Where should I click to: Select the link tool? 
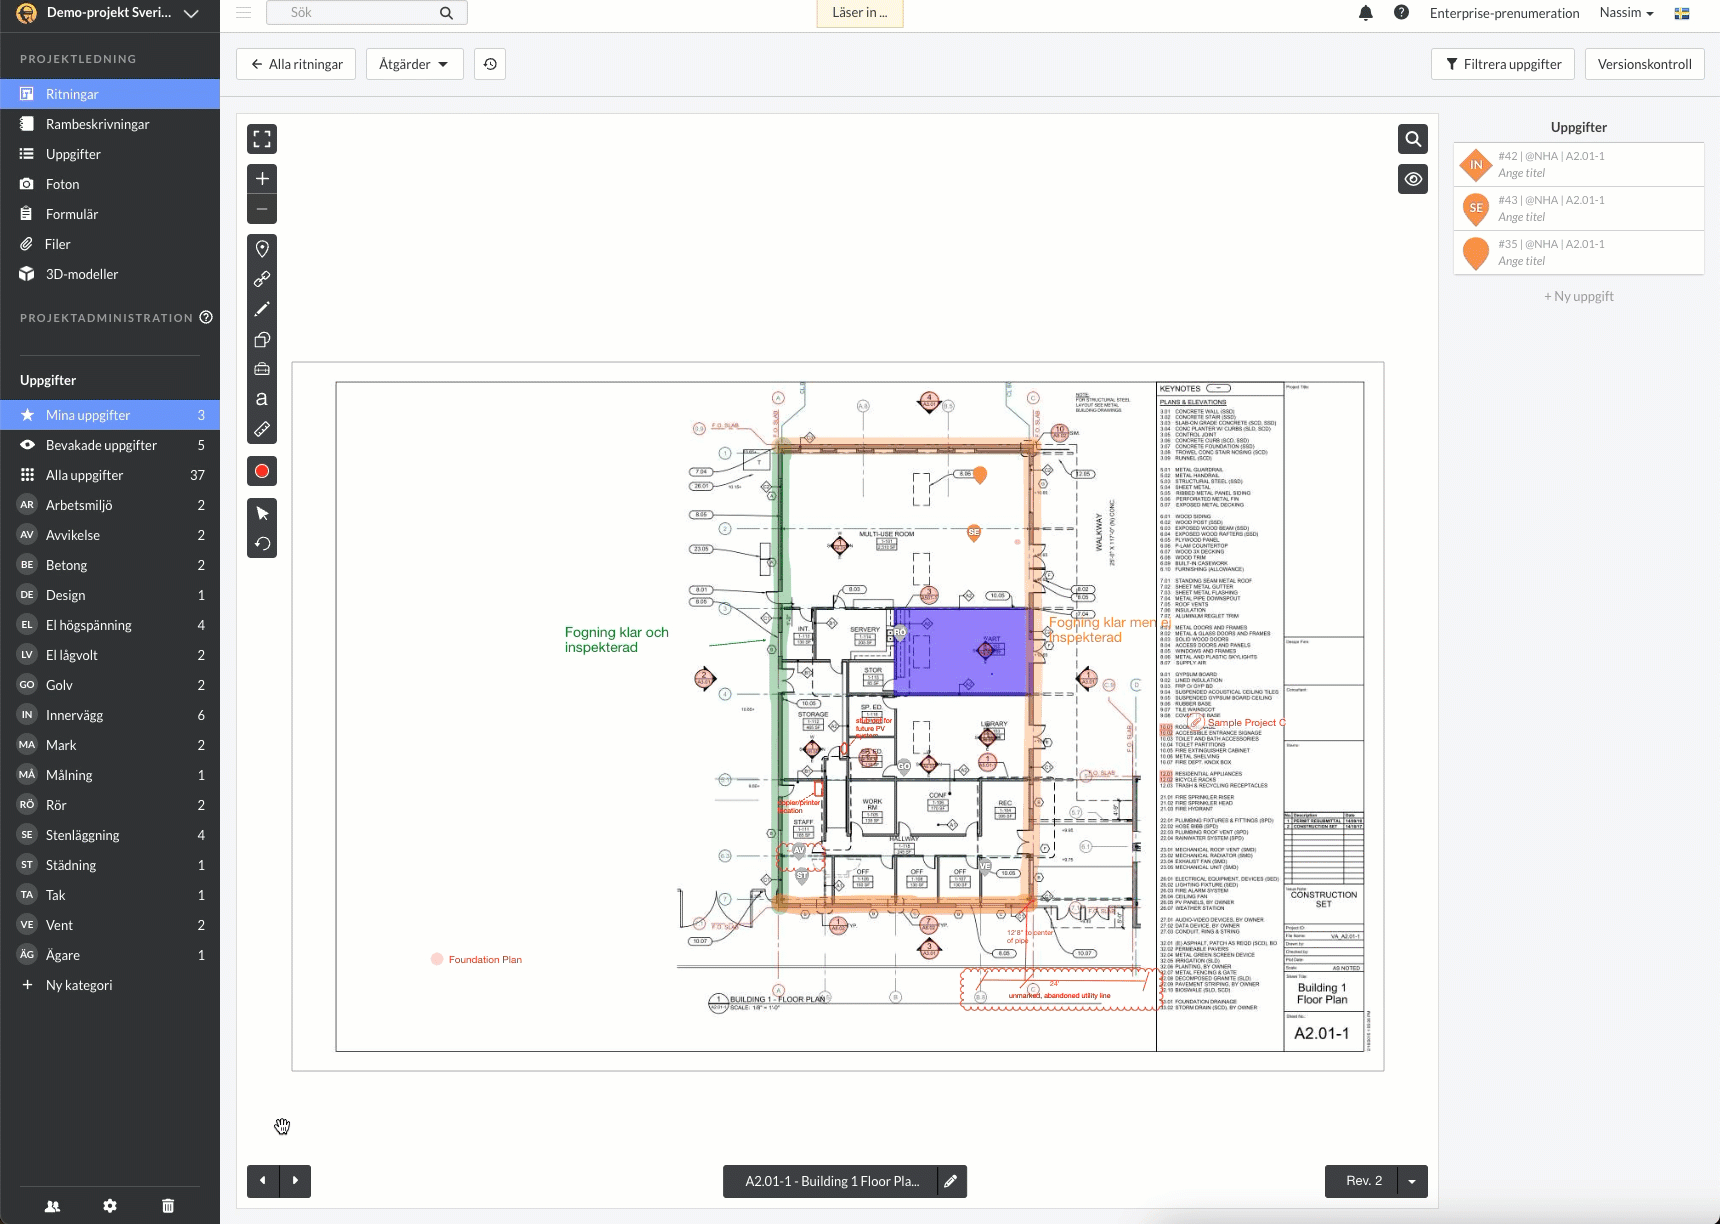click(x=262, y=279)
